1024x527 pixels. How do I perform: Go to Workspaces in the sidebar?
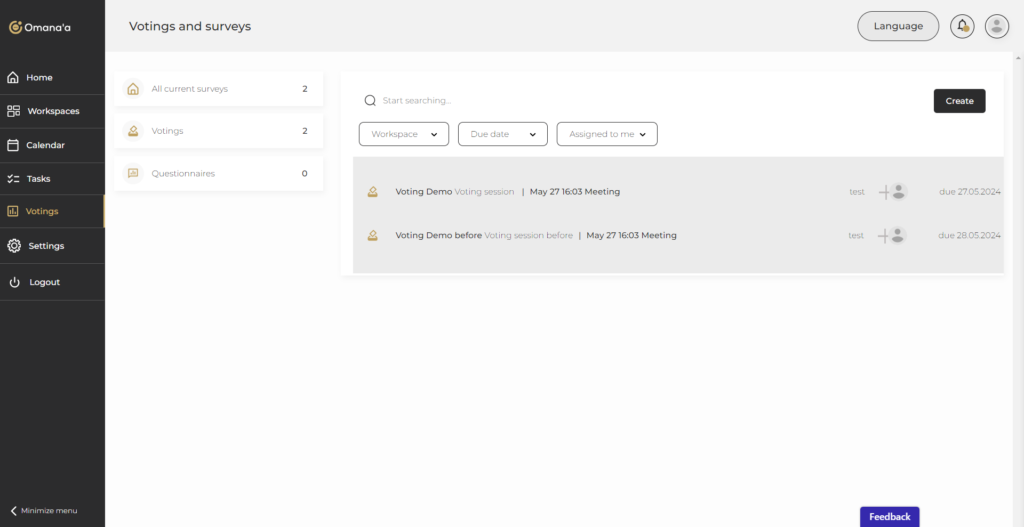pos(52,111)
